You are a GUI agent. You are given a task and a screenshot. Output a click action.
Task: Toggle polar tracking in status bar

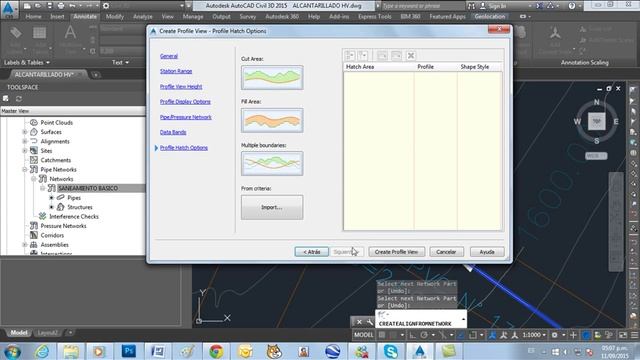click(424, 335)
